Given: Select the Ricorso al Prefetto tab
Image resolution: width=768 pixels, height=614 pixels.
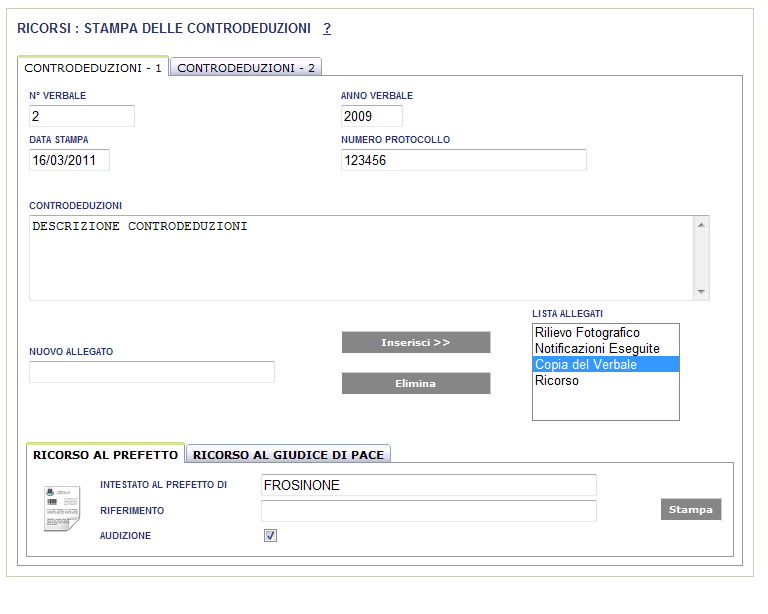Looking at the screenshot, I should [x=105, y=455].
